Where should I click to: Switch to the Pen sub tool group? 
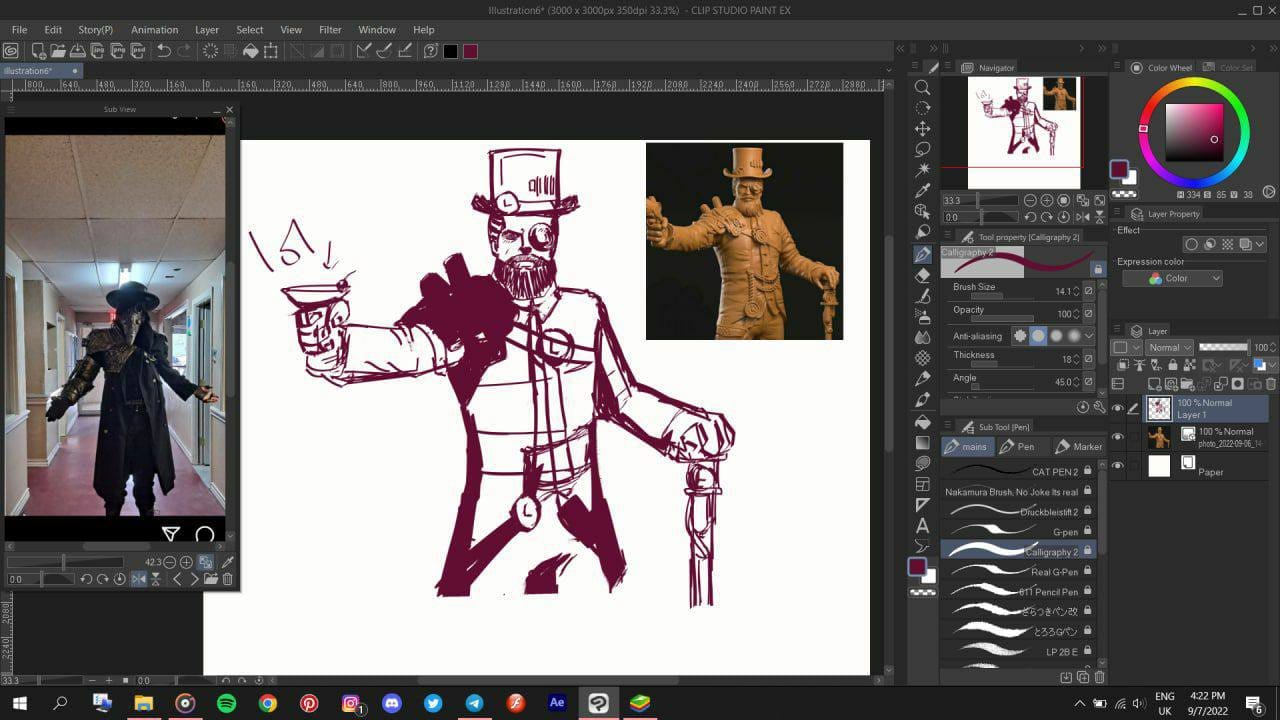point(1018,447)
